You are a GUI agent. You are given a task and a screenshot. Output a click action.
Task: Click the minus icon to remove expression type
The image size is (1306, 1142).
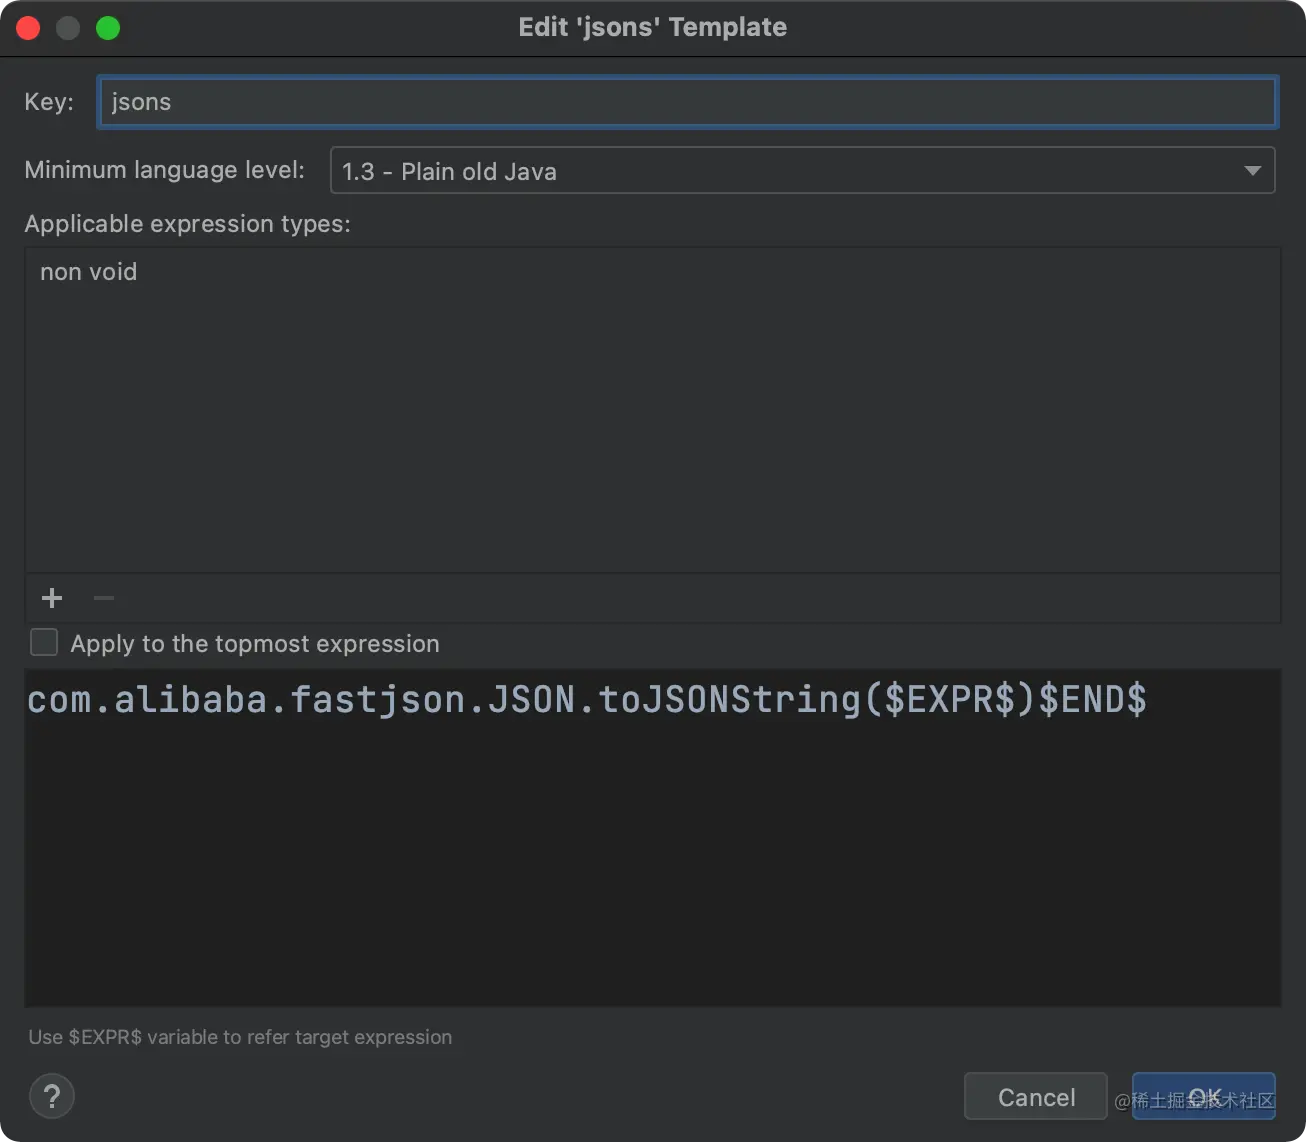pyautogui.click(x=104, y=598)
